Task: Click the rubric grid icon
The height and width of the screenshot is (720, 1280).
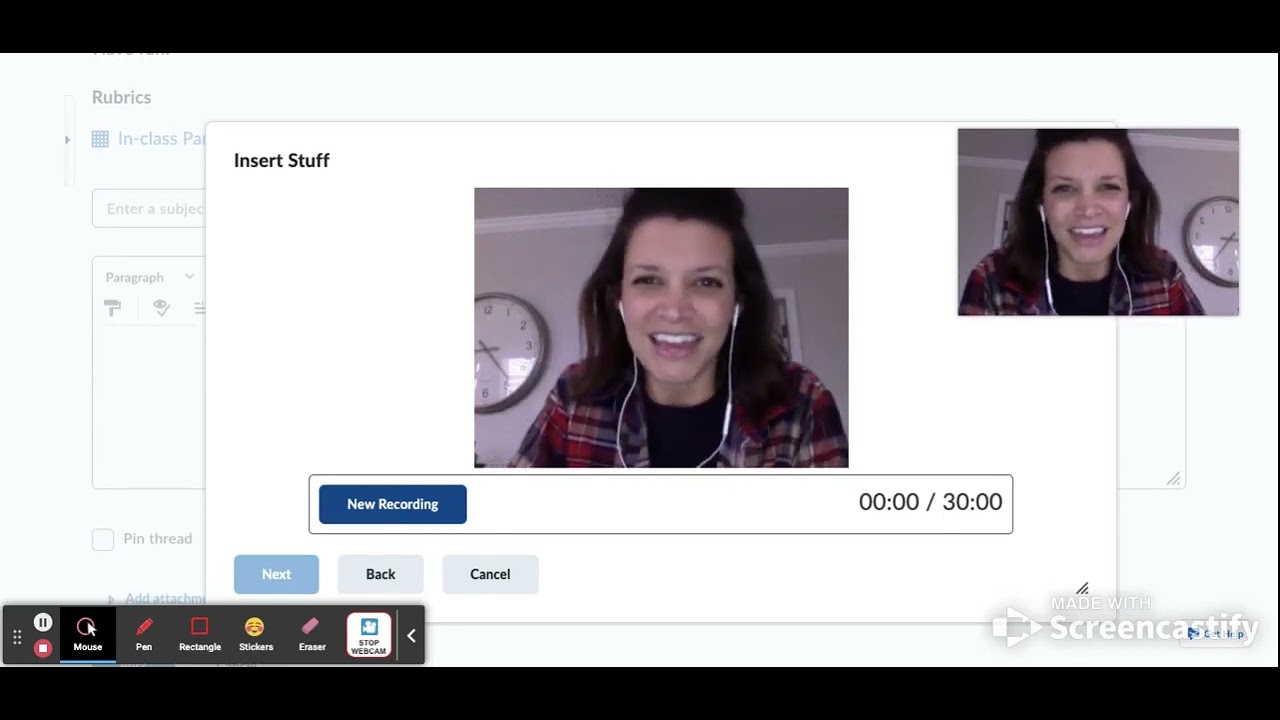Action: tap(100, 139)
